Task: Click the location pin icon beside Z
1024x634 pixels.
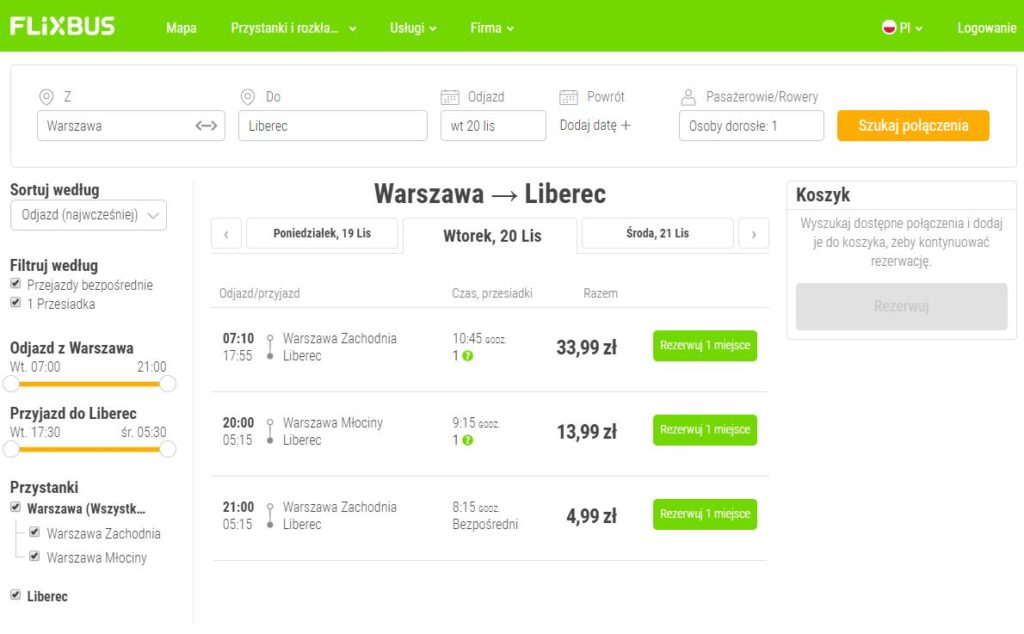Action: 46,97
